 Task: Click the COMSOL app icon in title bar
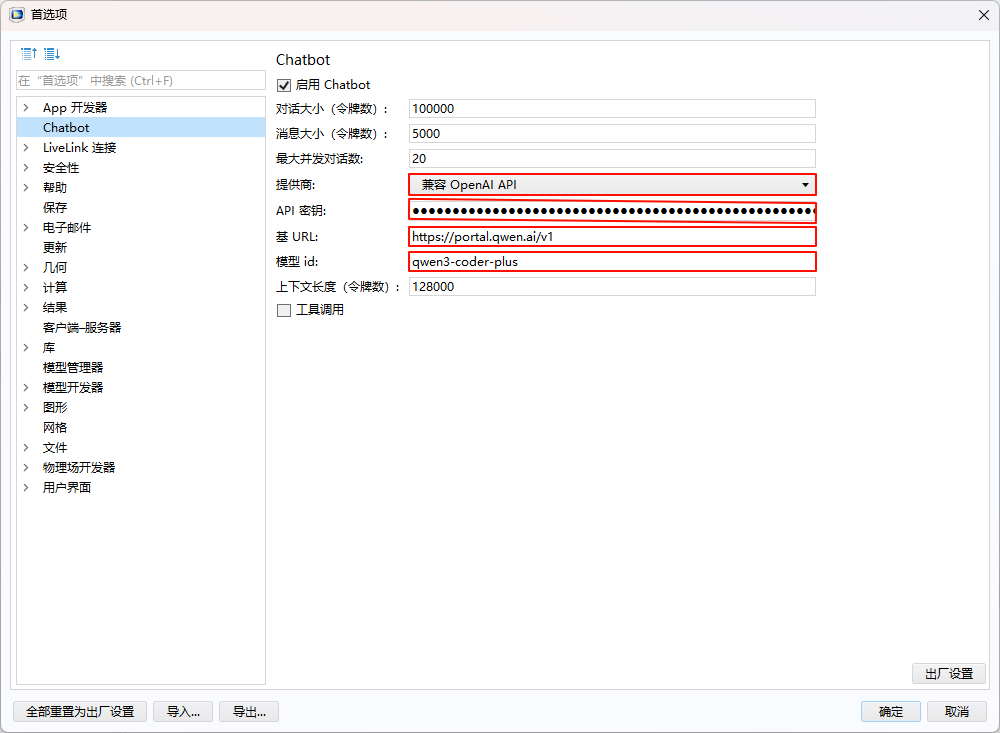(x=17, y=14)
